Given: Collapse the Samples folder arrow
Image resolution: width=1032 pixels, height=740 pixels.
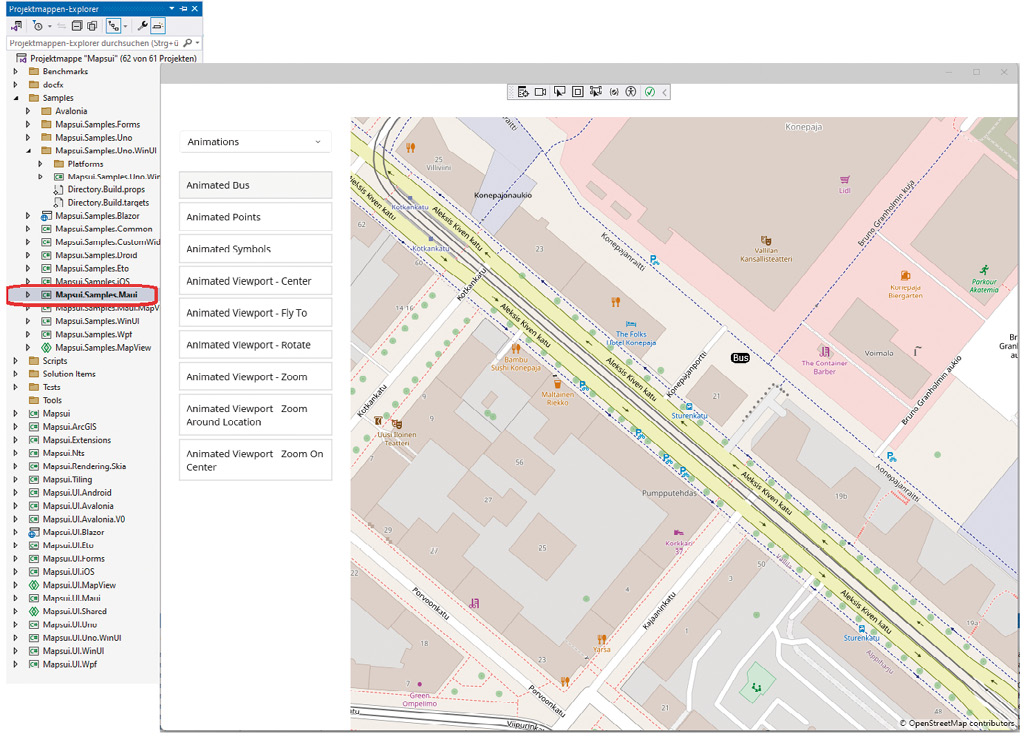Looking at the screenshot, I should (x=16, y=98).
